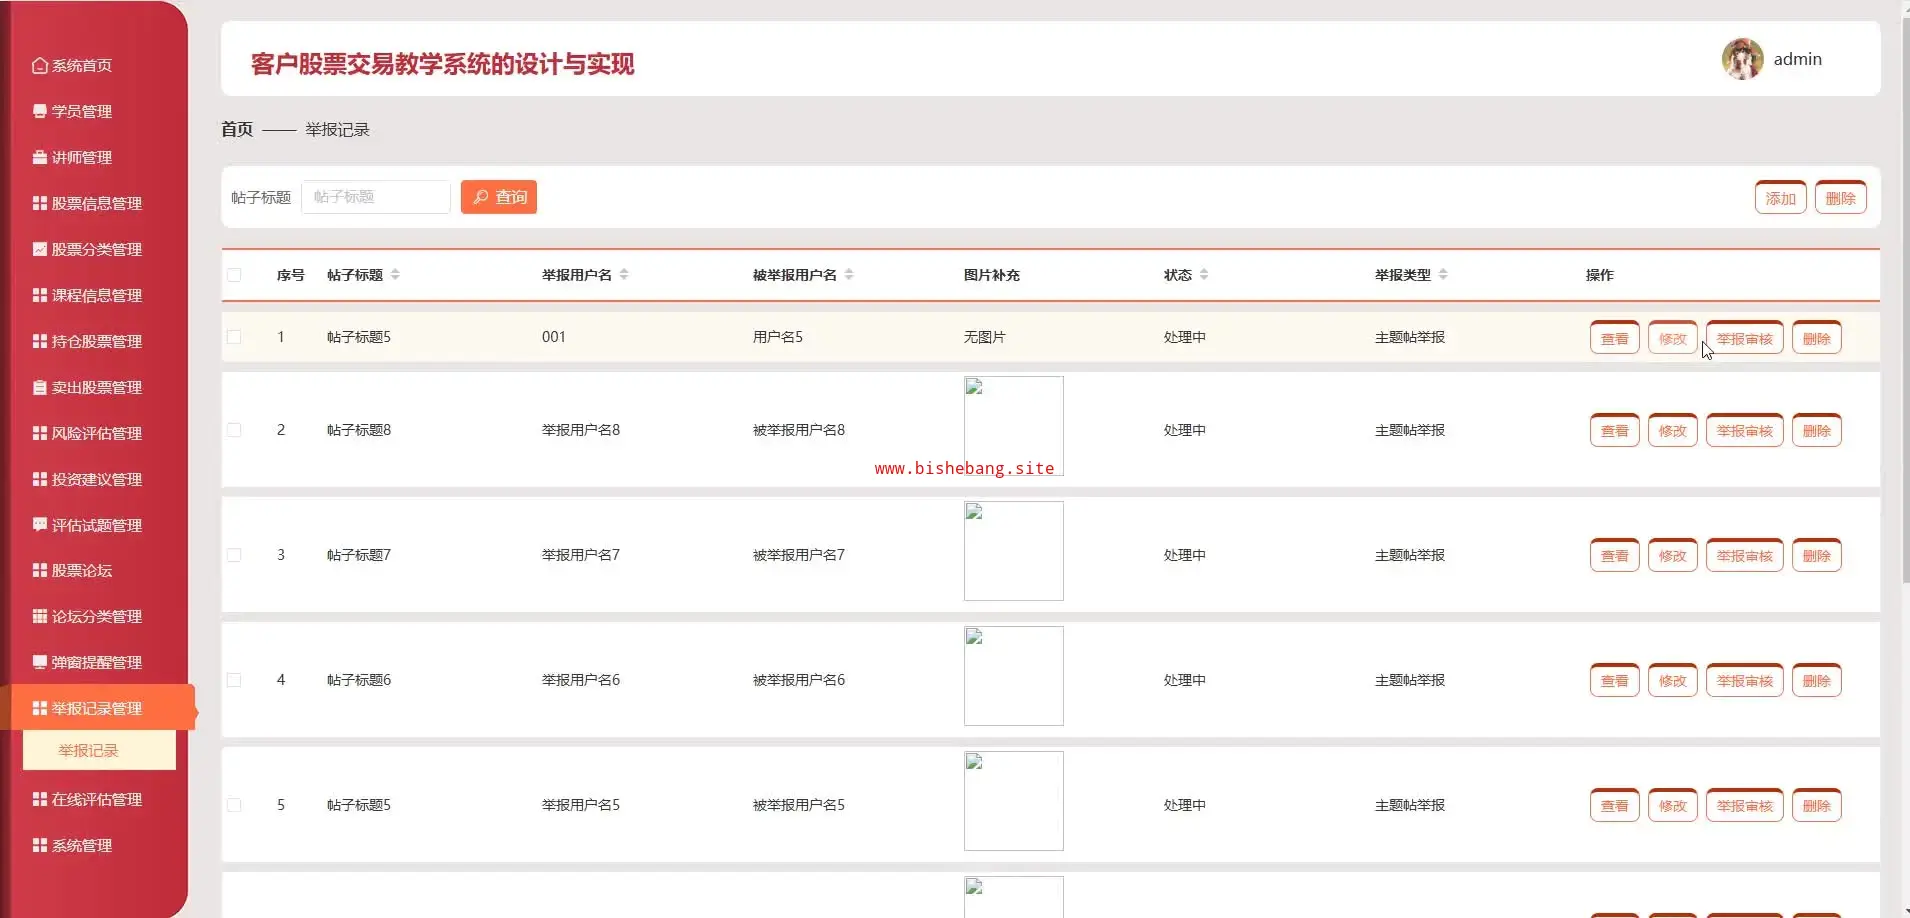Click the briefcase icon beside 讲师管理
This screenshot has width=1910, height=918.
pyautogui.click(x=40, y=157)
